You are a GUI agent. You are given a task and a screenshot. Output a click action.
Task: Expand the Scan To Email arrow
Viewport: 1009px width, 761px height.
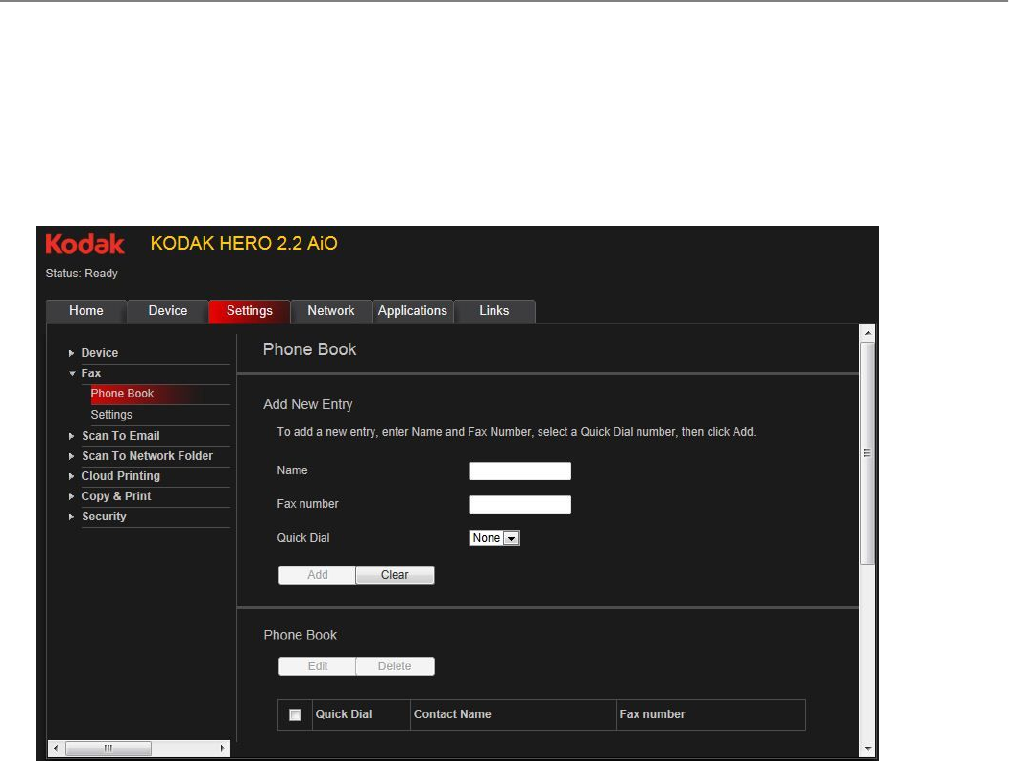[x=71, y=436]
